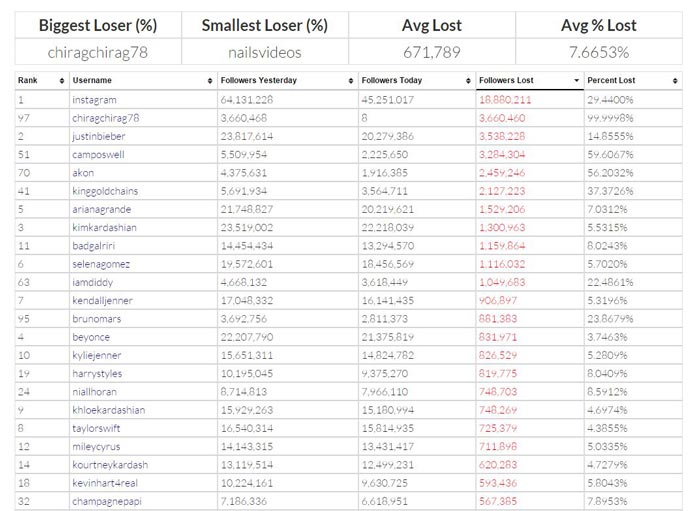Screen dimensions: 700x511
Task: Click beyonce's 21,375,819 followers today
Action: (388, 337)
